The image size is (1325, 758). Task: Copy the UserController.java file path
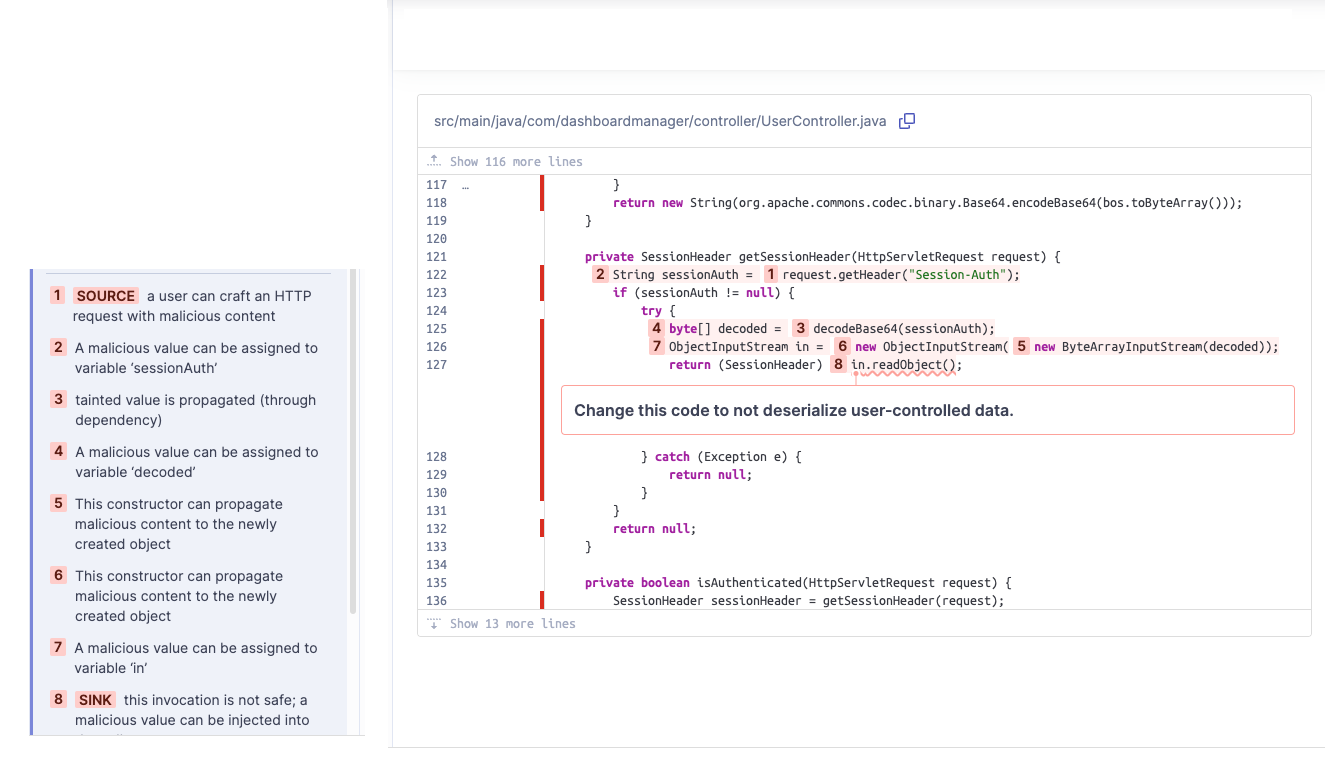907,121
